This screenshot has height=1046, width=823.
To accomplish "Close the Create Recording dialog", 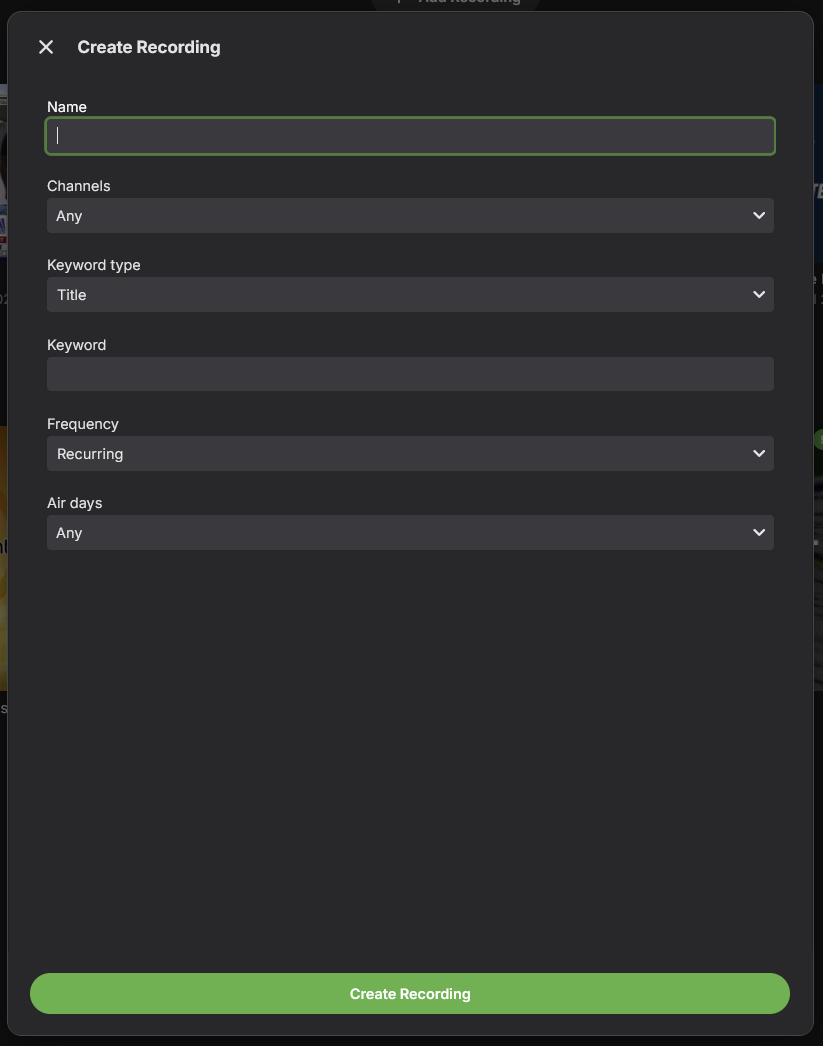I will [46, 47].
